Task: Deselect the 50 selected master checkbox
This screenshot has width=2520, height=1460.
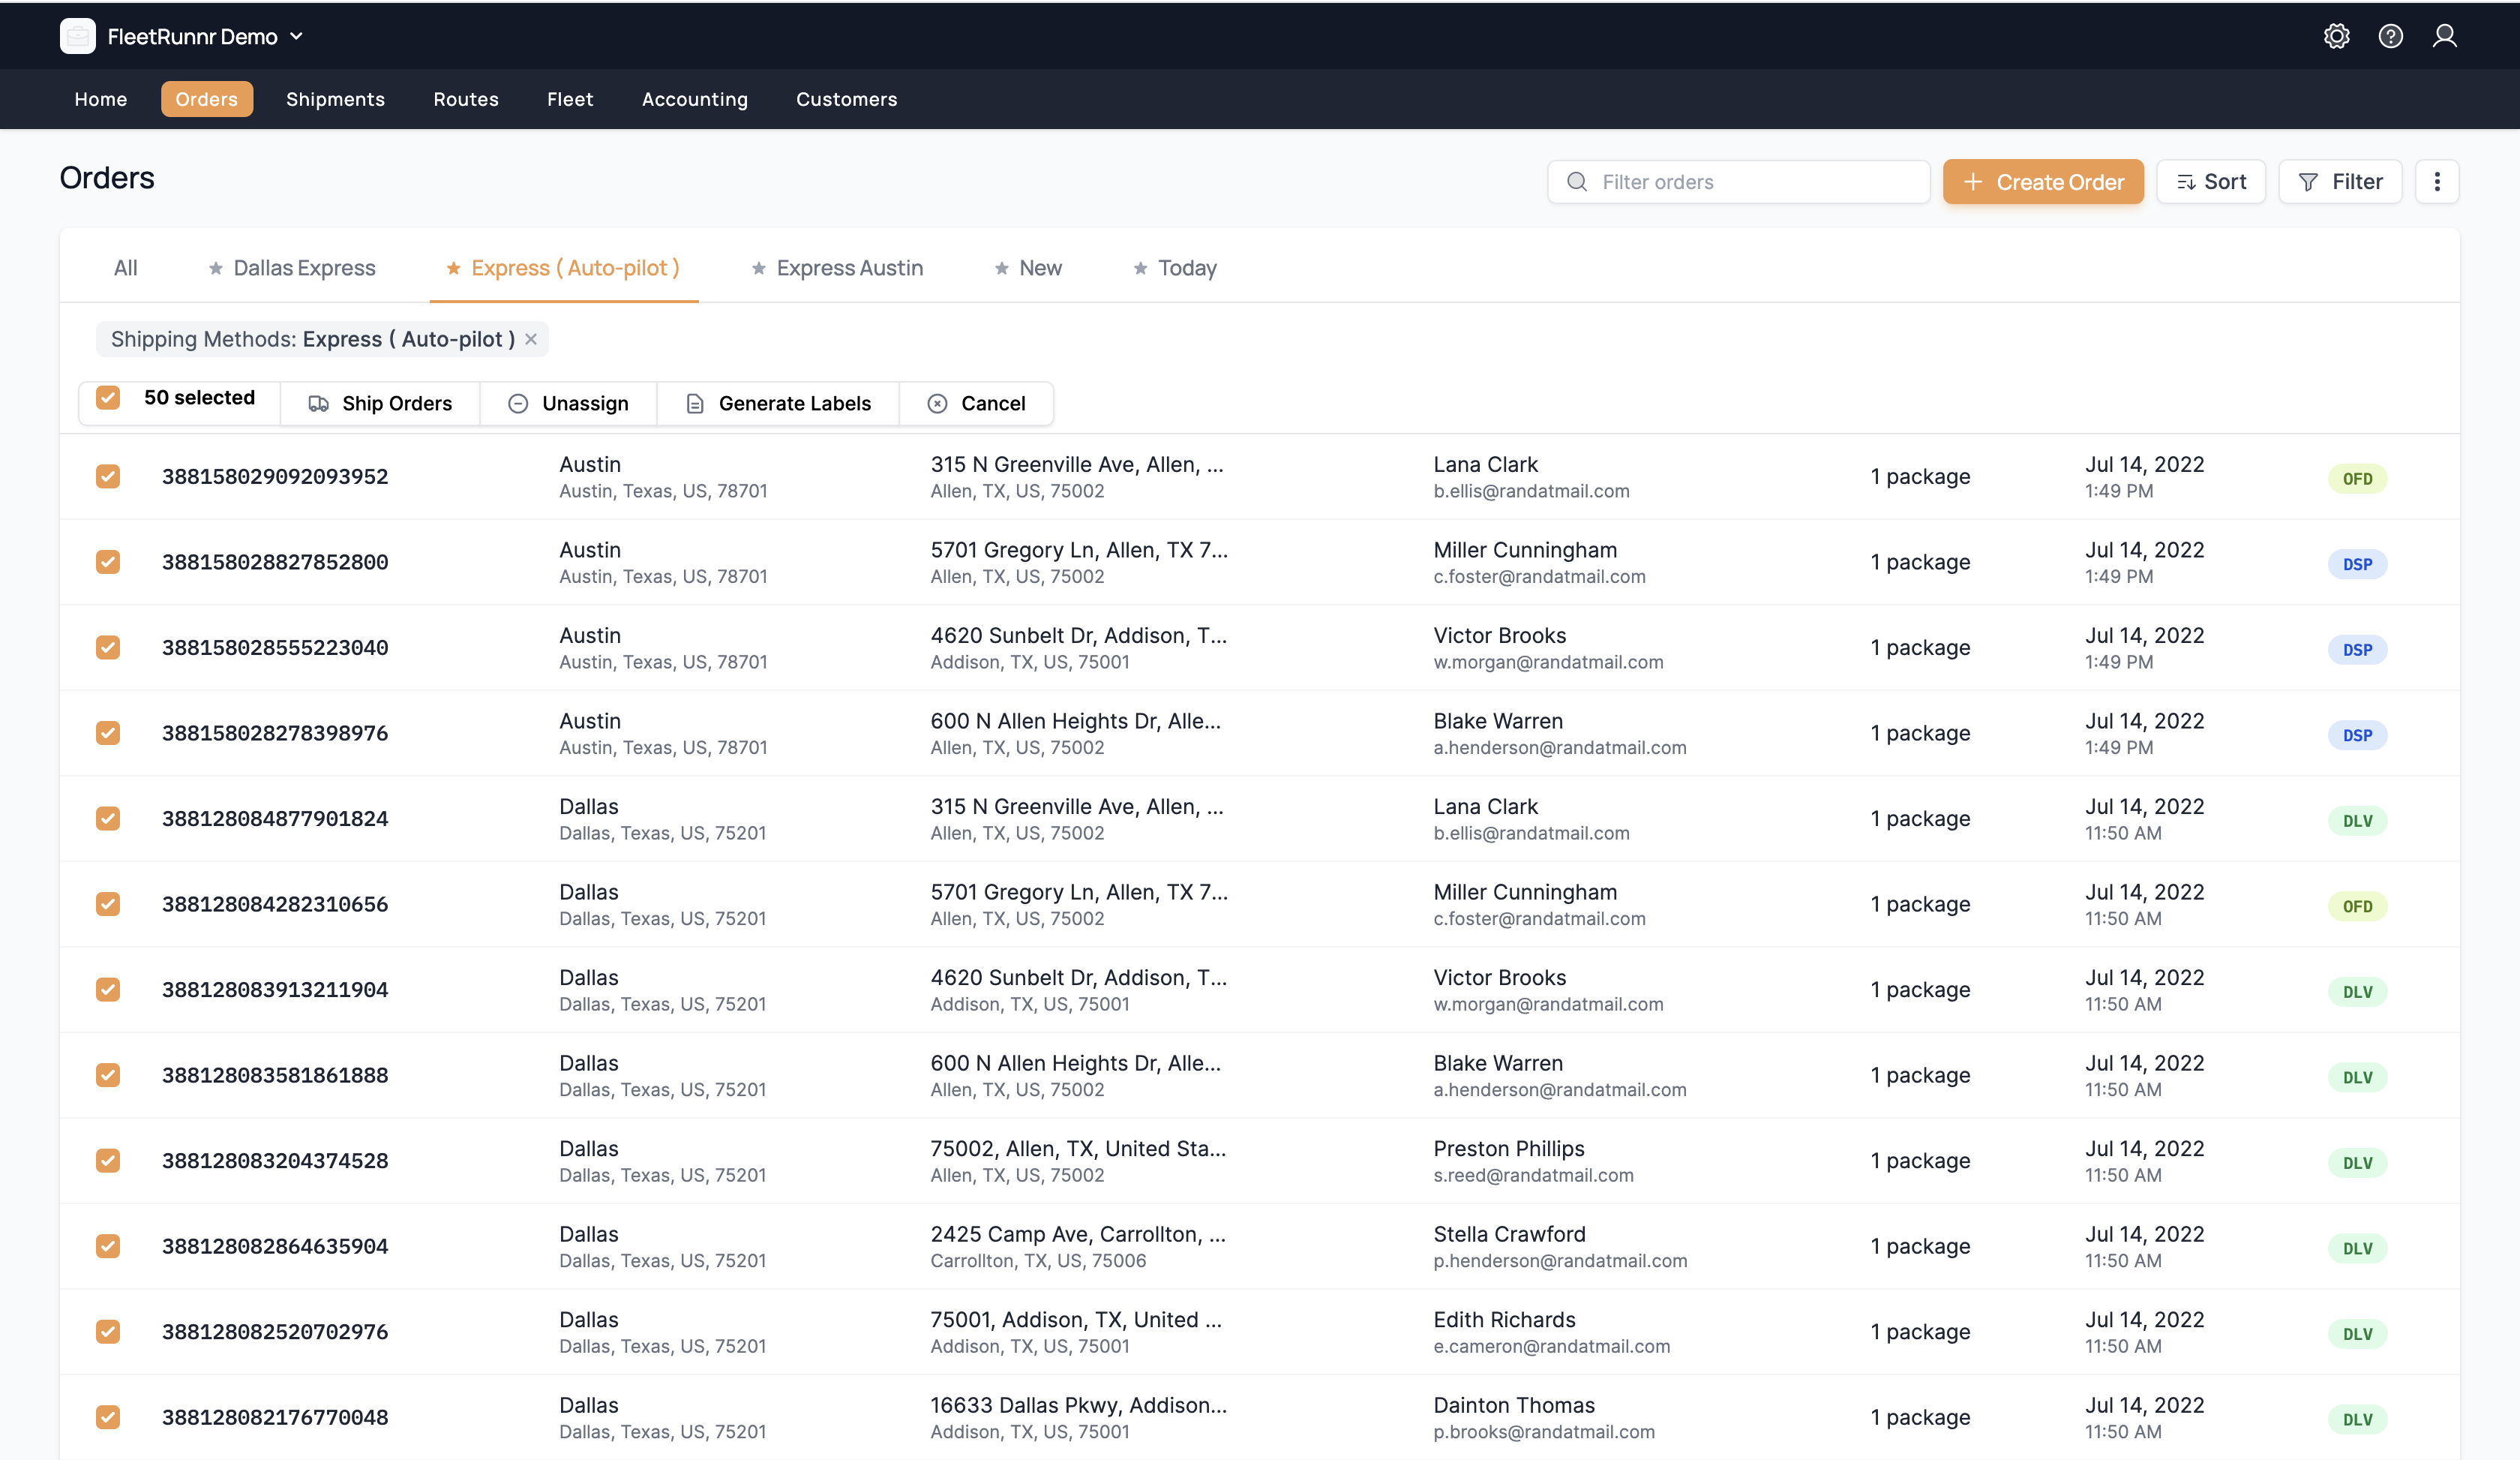Action: point(107,398)
